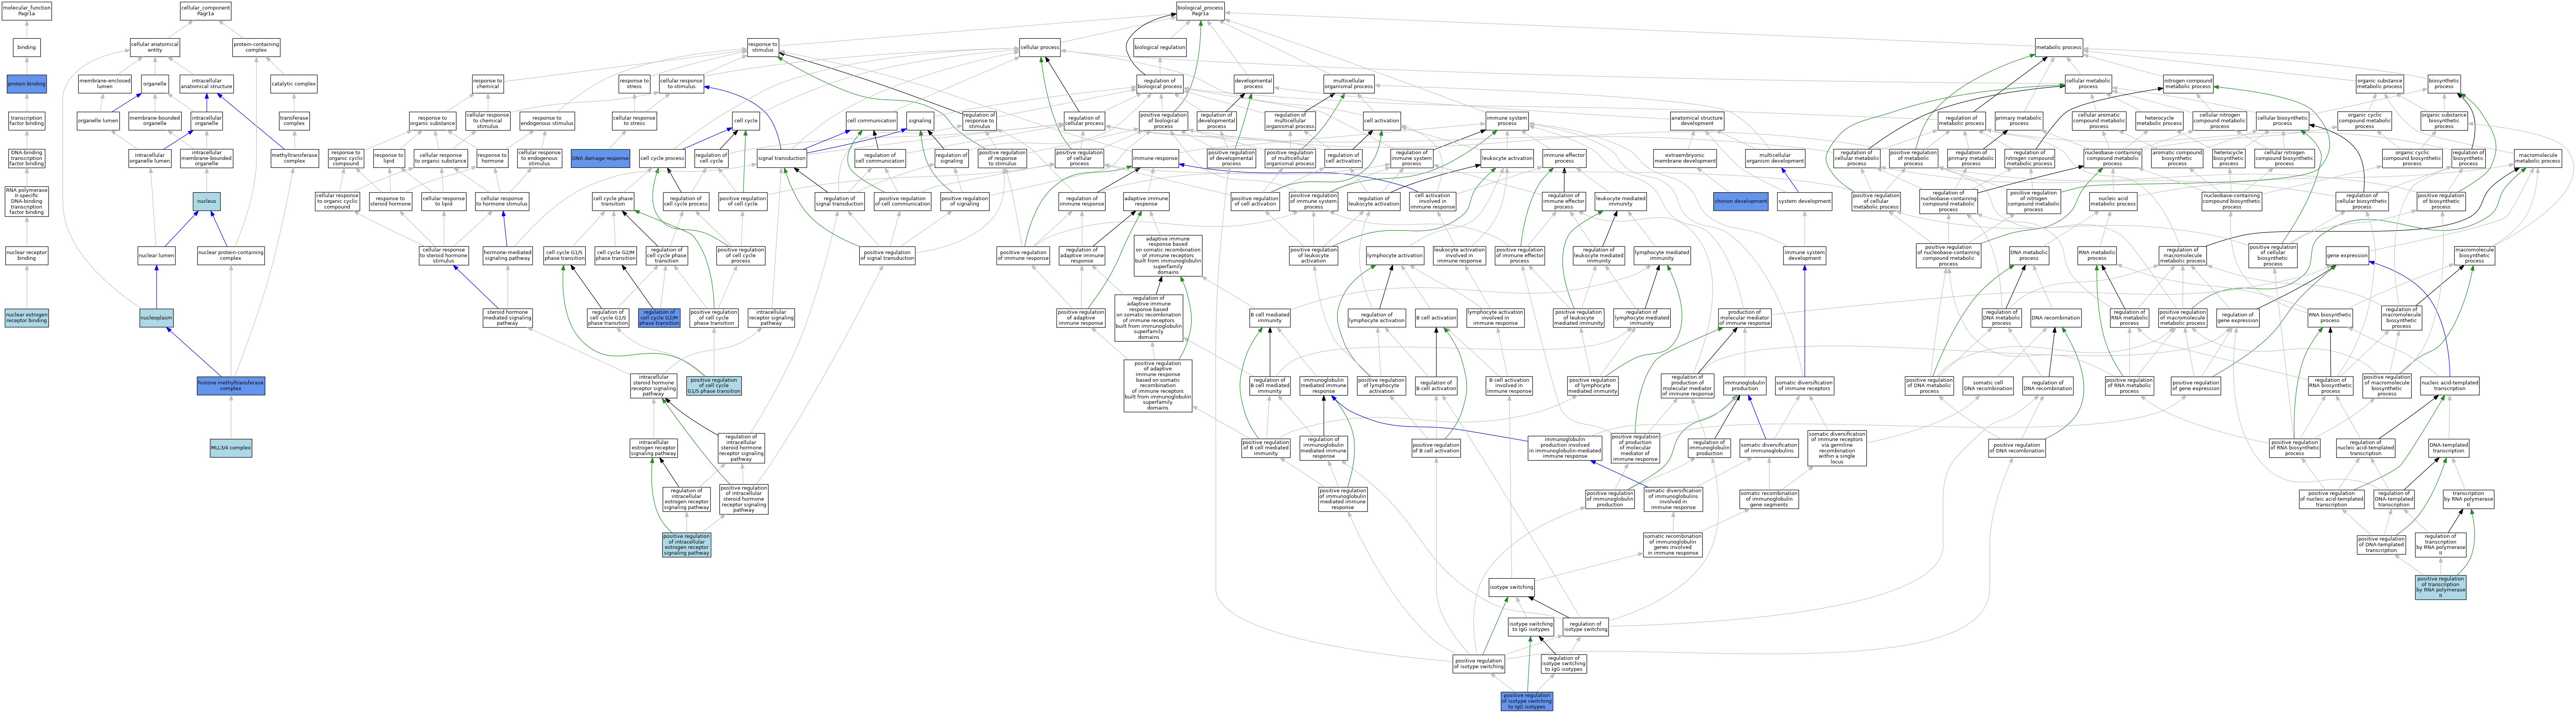The image size is (2576, 713).
Task: Click the 'response to chemical' node
Action: pos(488,84)
